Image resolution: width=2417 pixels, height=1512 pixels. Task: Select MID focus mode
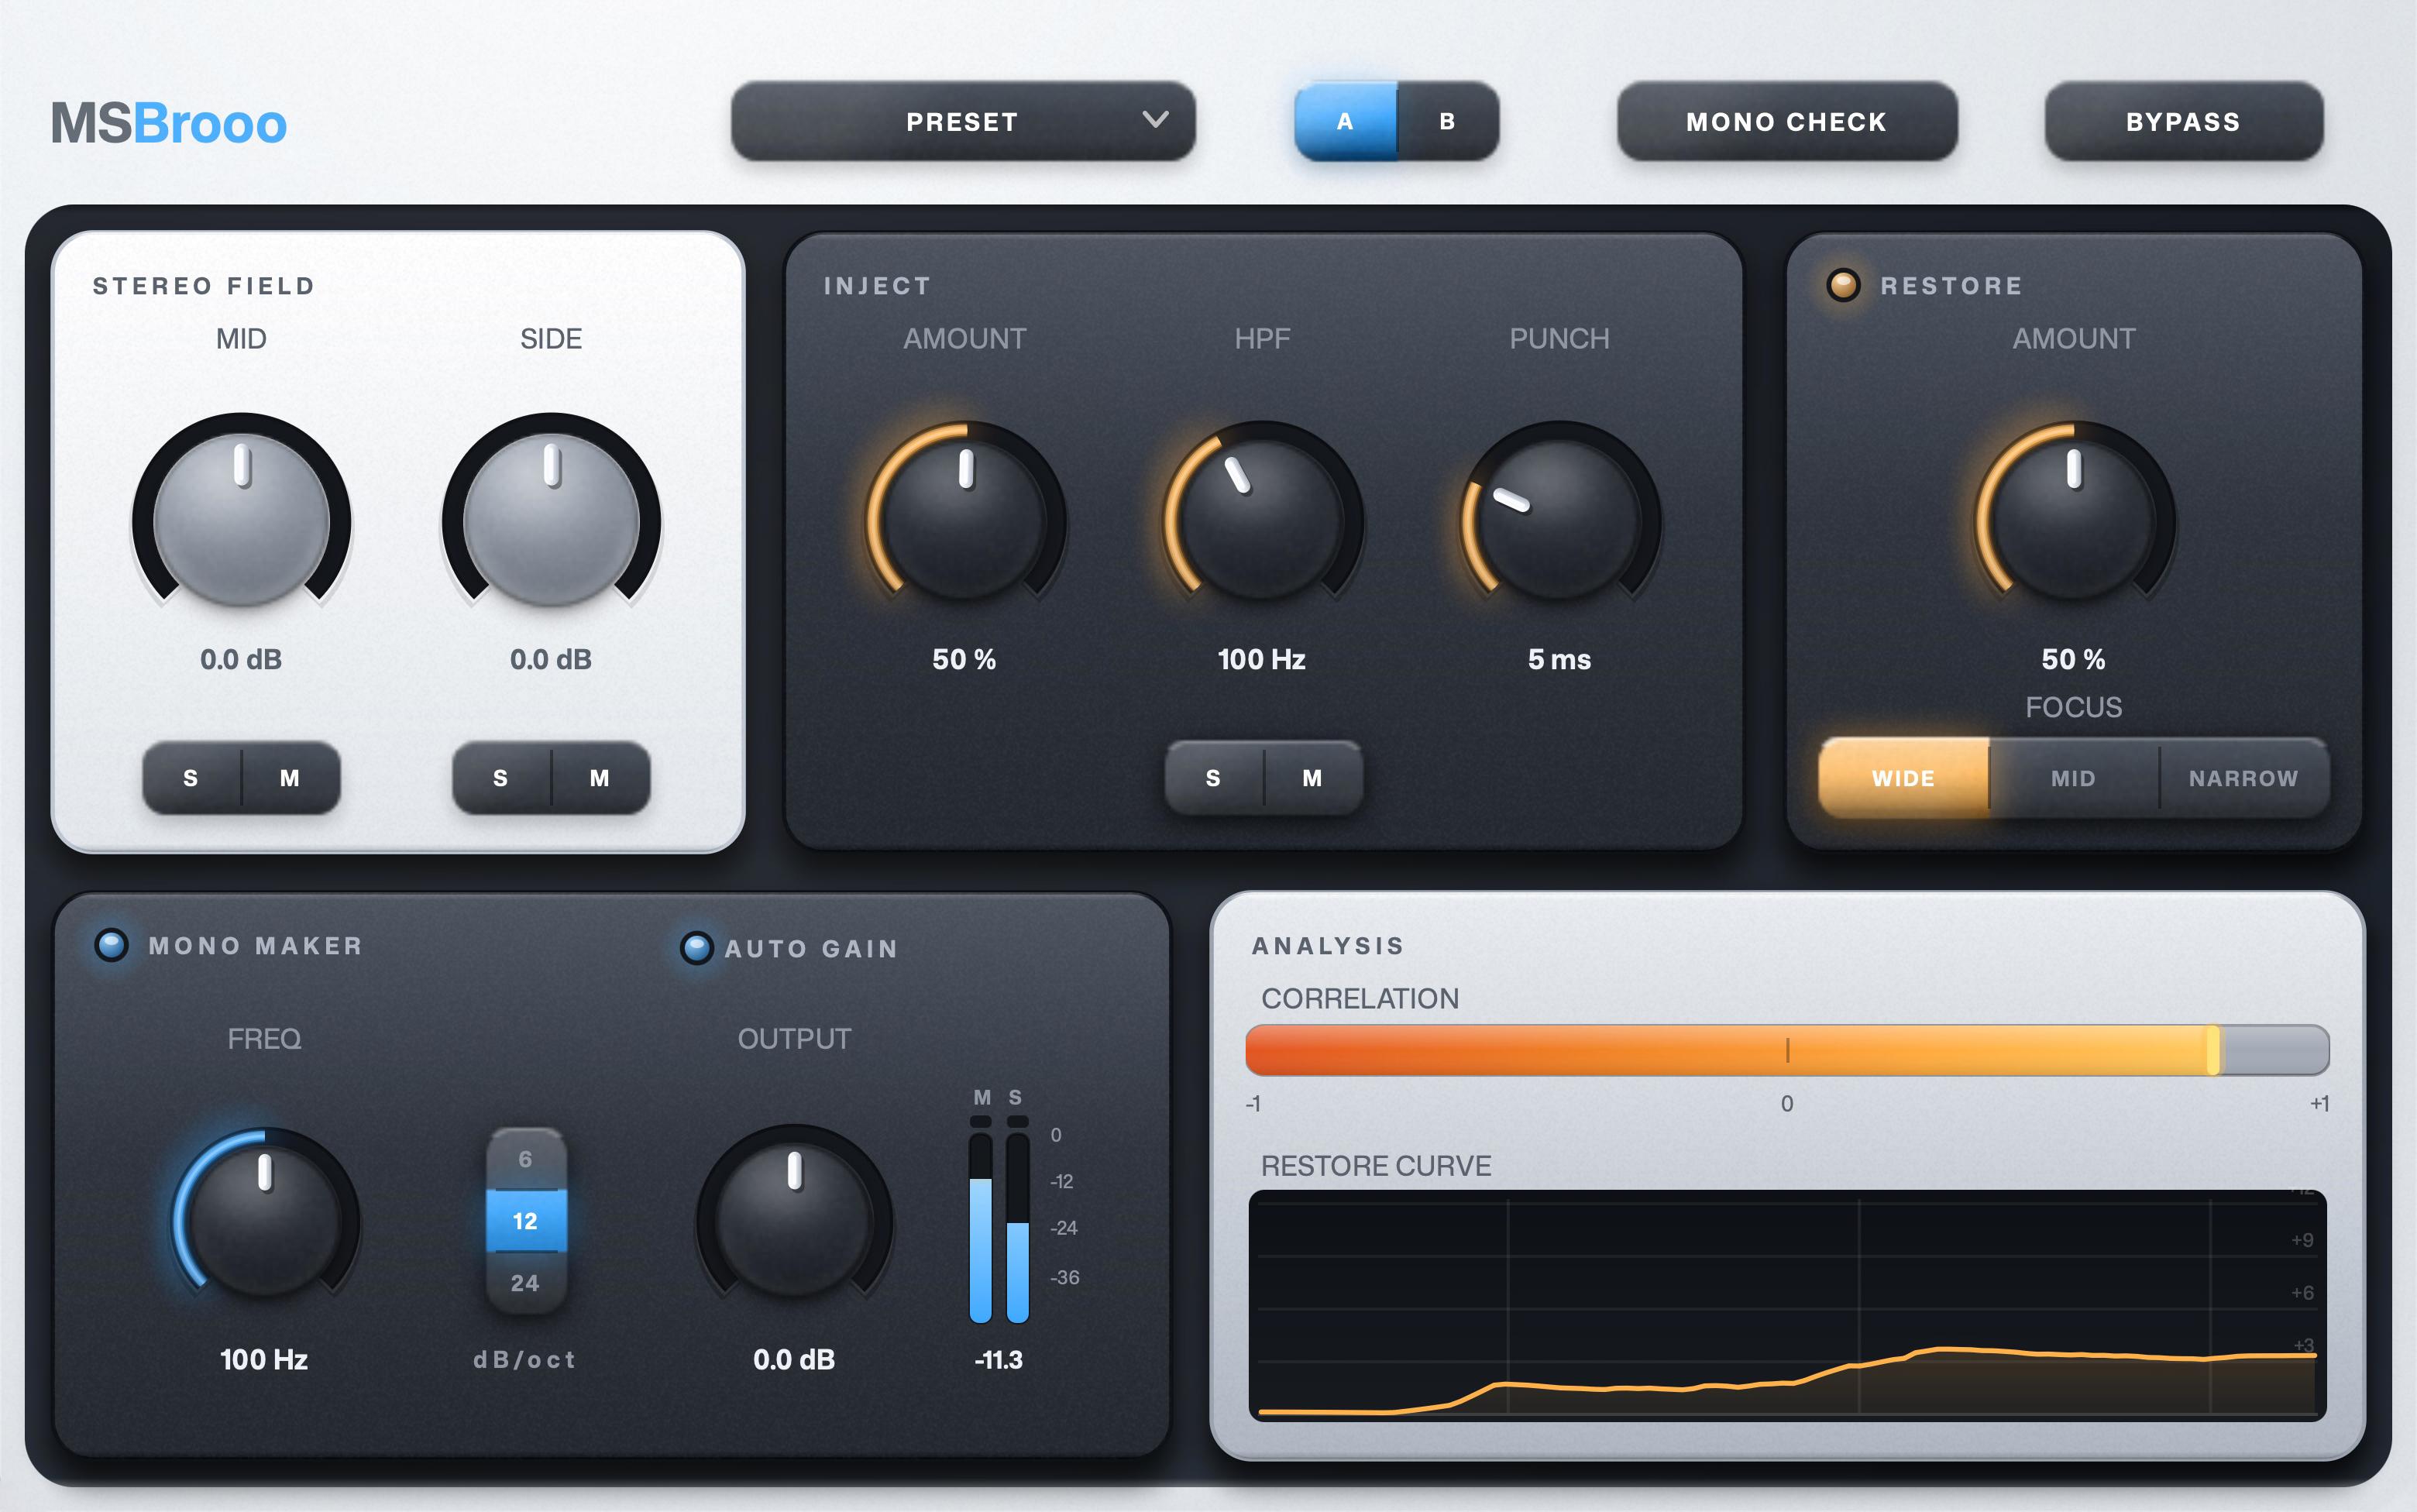point(2074,778)
